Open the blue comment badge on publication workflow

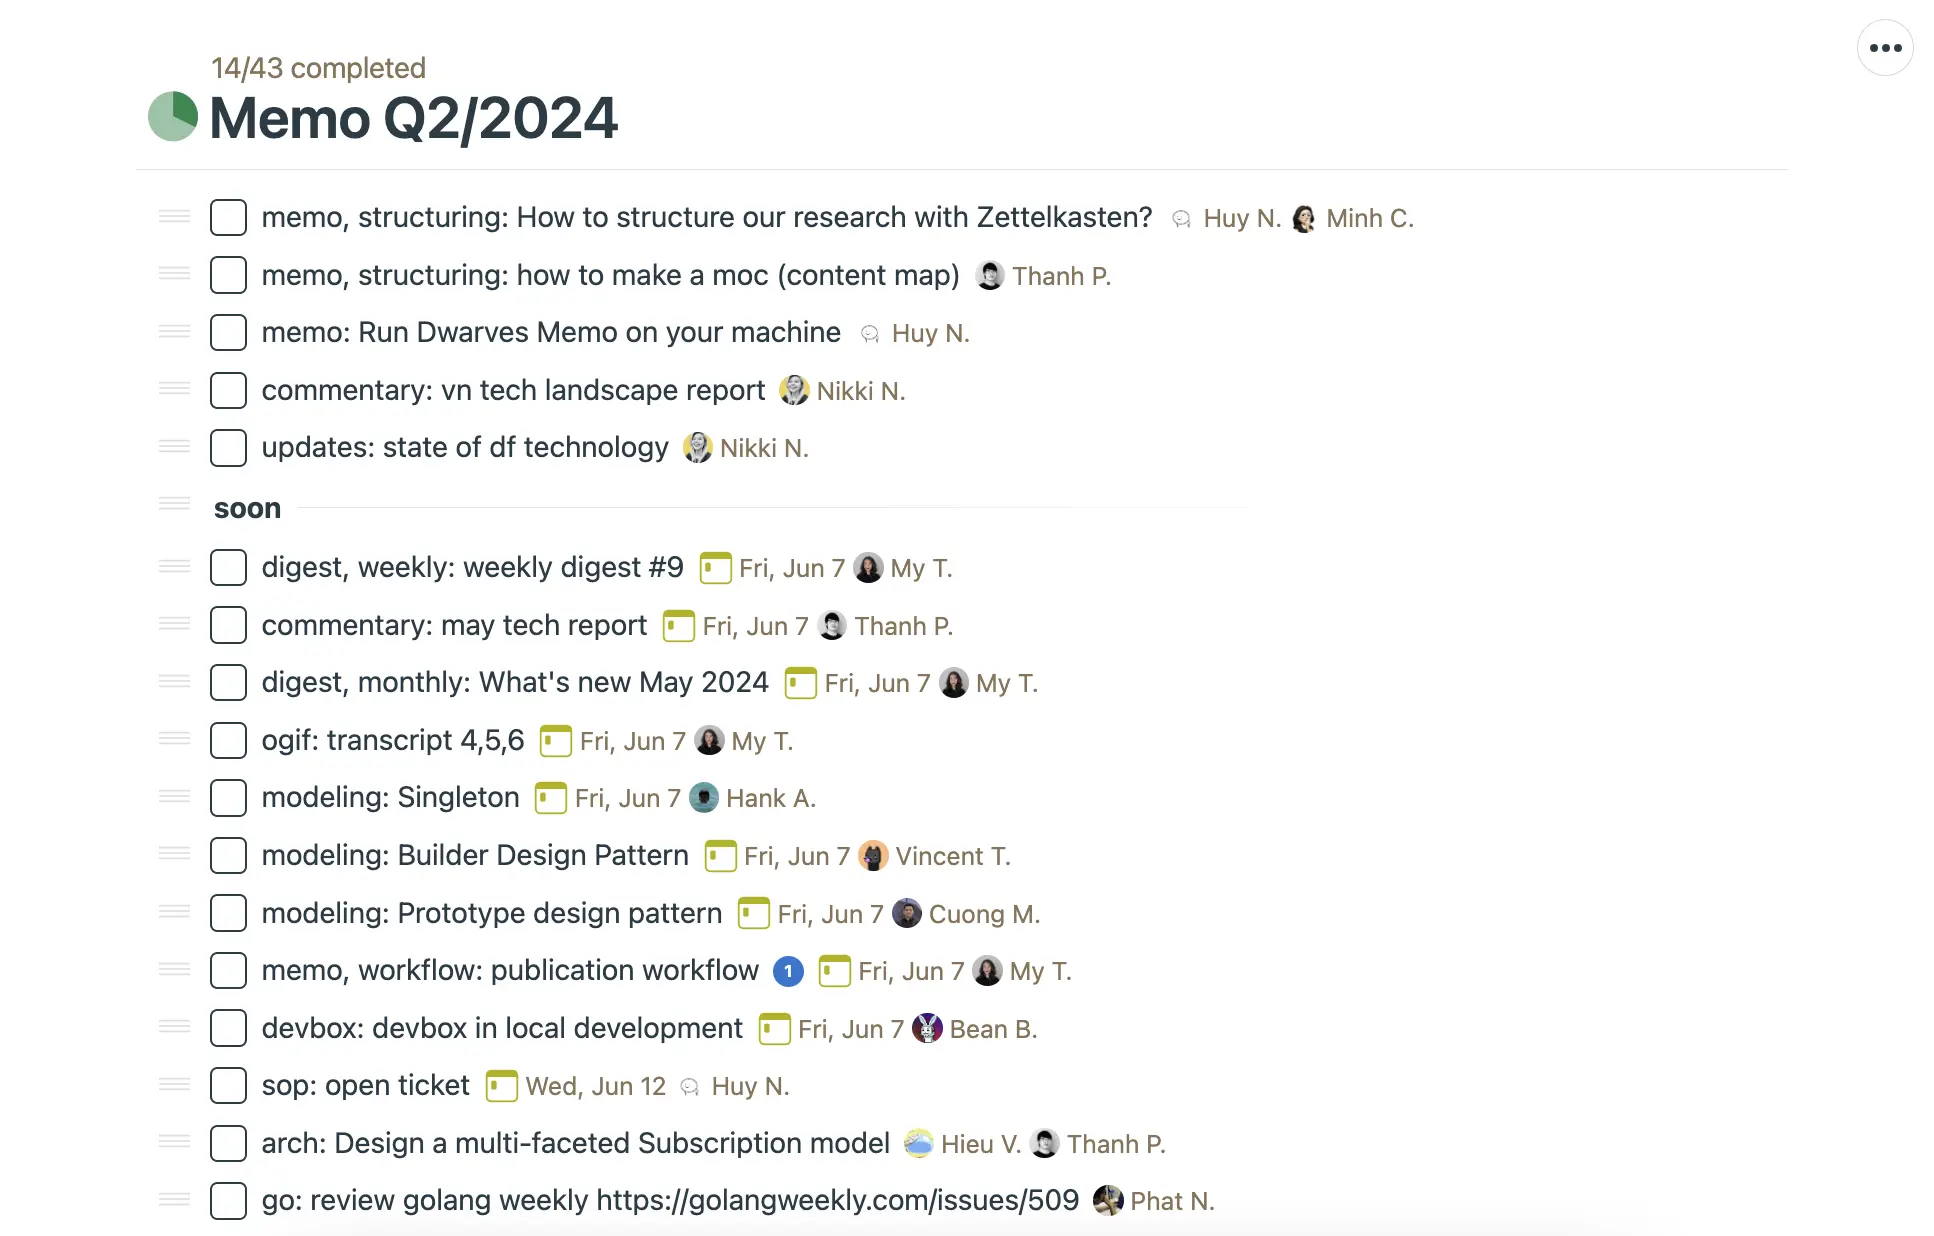click(x=788, y=971)
